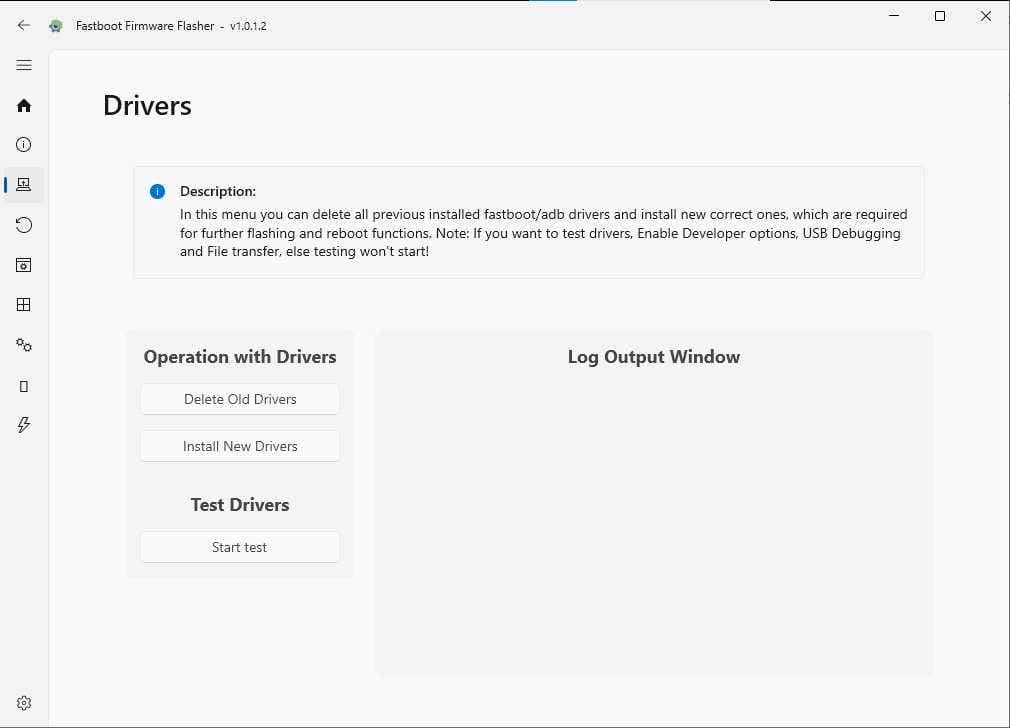Open the partitions grid icon in sidebar

tap(23, 304)
